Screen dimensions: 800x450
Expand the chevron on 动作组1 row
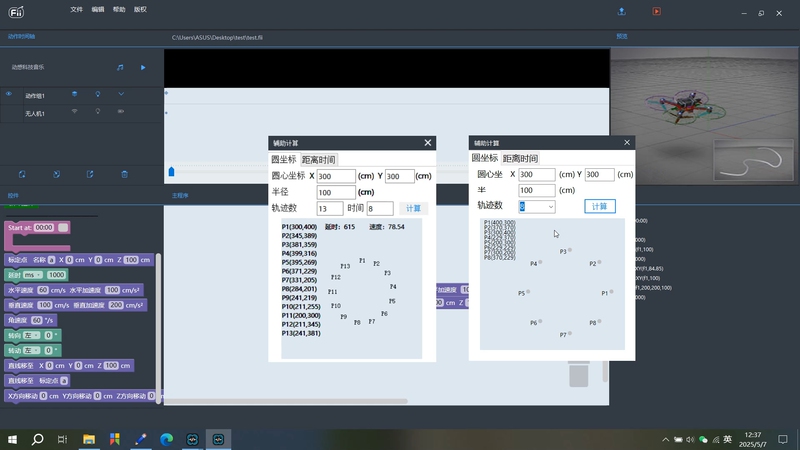click(x=121, y=94)
